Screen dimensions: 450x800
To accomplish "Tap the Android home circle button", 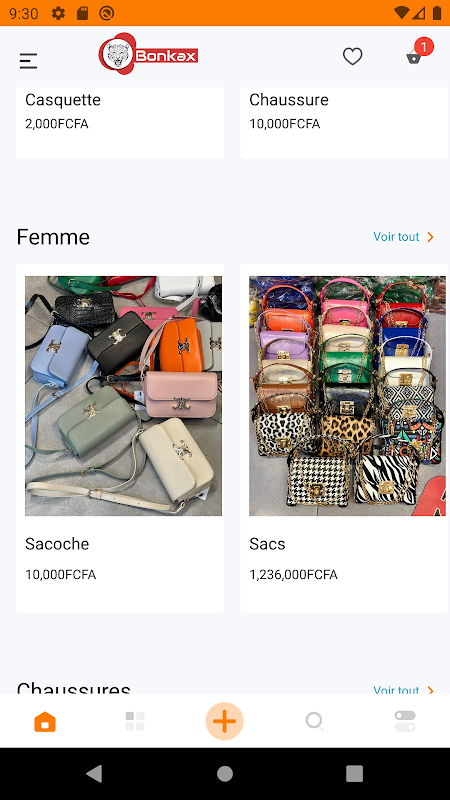I will pyautogui.click(x=224, y=773).
